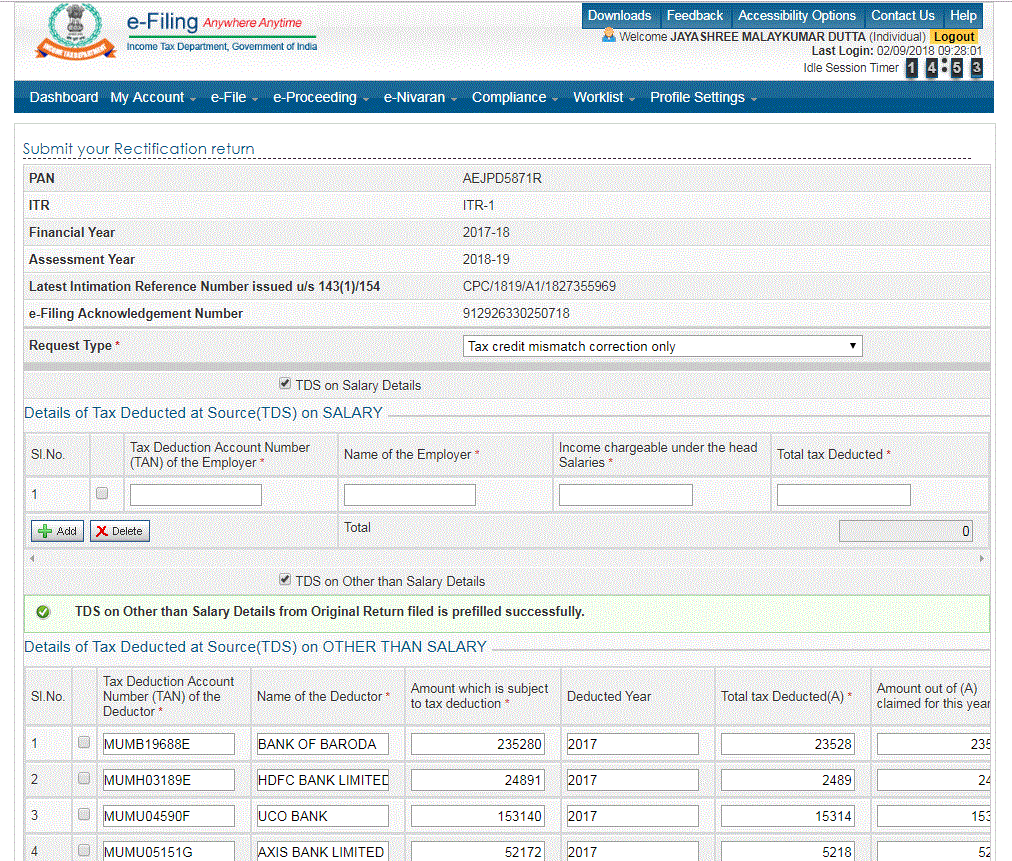Click the salary Total field showing 0
Screen dimensions: 1012x861
click(x=906, y=531)
